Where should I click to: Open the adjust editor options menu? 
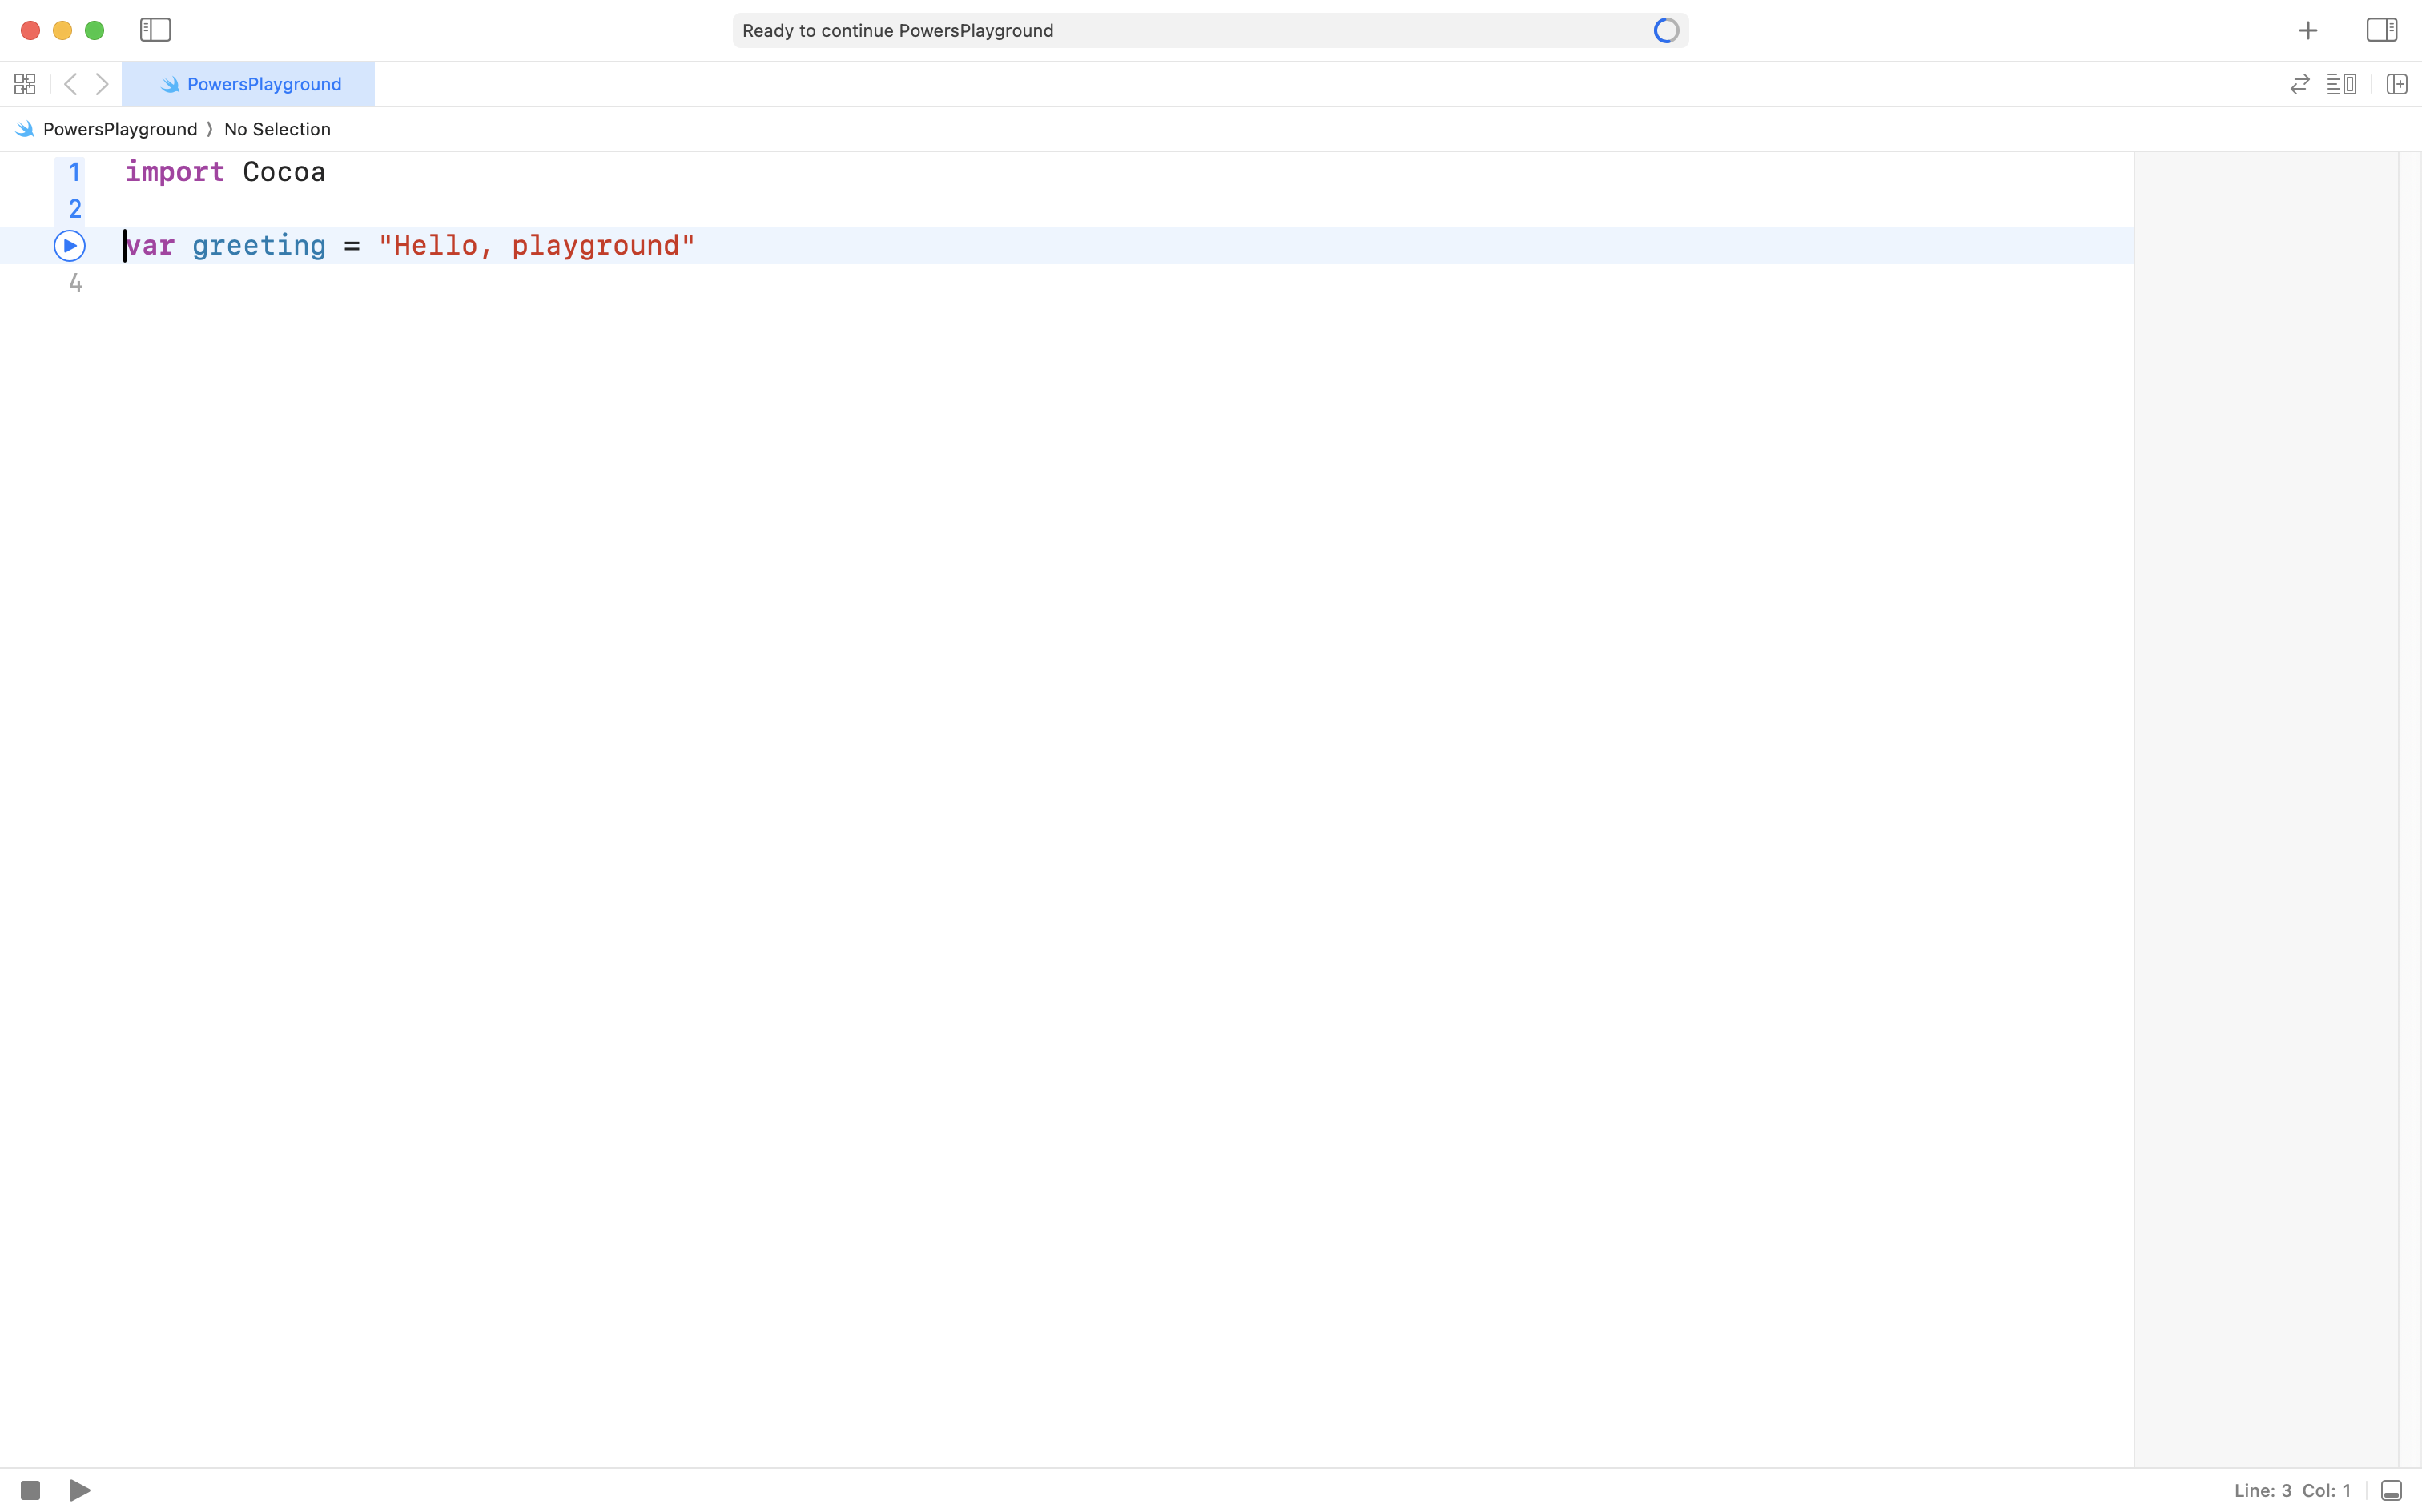coord(2341,84)
